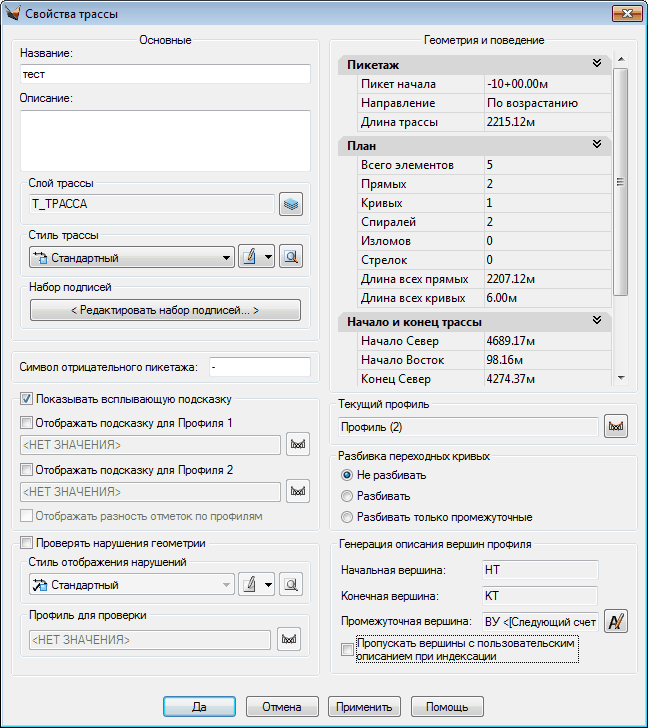The height and width of the screenshot is (728, 648).
Task: Uncheck Показывать всплывающую подсказку
Action: click(x=26, y=400)
